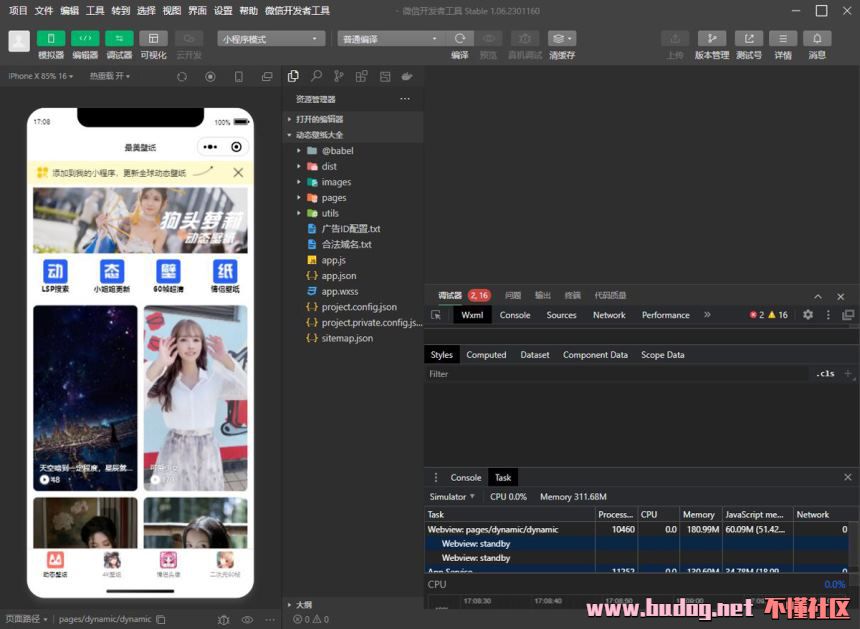This screenshot has width=860, height=629.
Task: Open the 消息 notification bell
Action: [817, 39]
